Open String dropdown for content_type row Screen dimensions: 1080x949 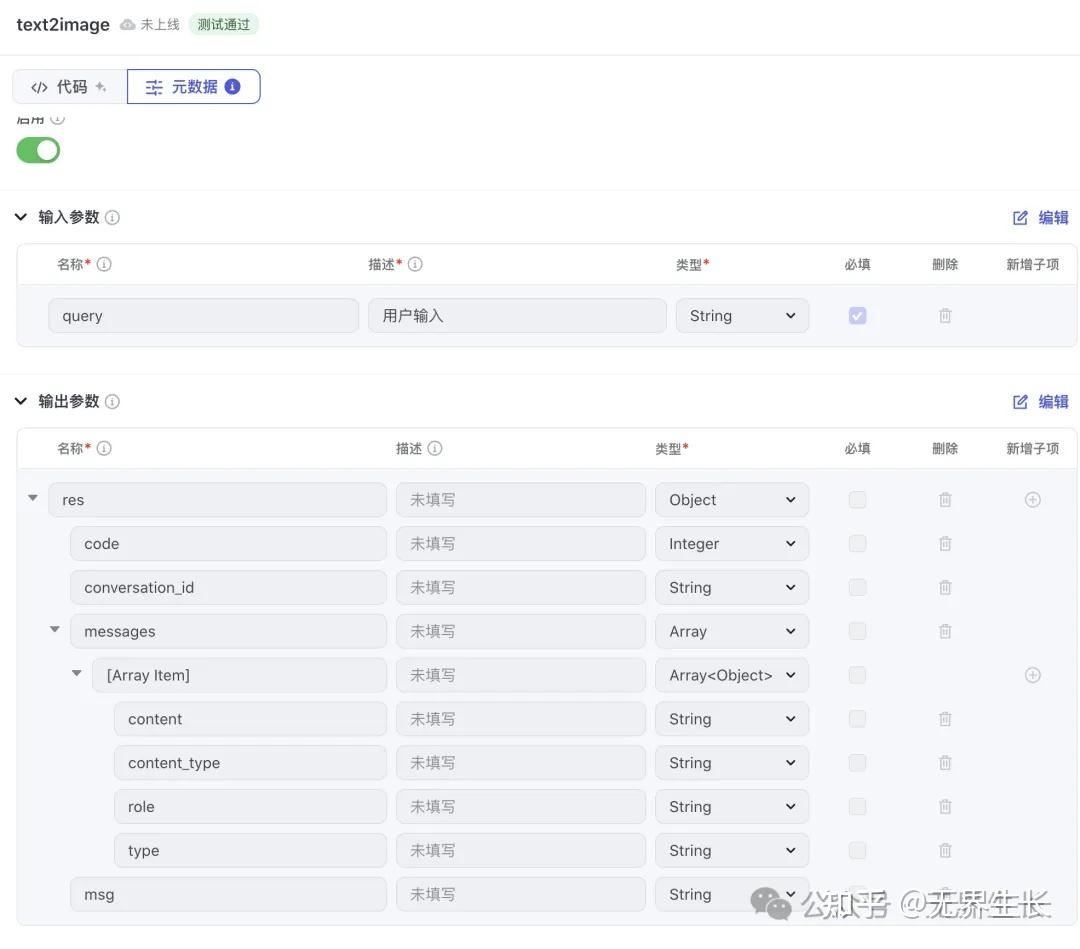pyautogui.click(x=731, y=762)
